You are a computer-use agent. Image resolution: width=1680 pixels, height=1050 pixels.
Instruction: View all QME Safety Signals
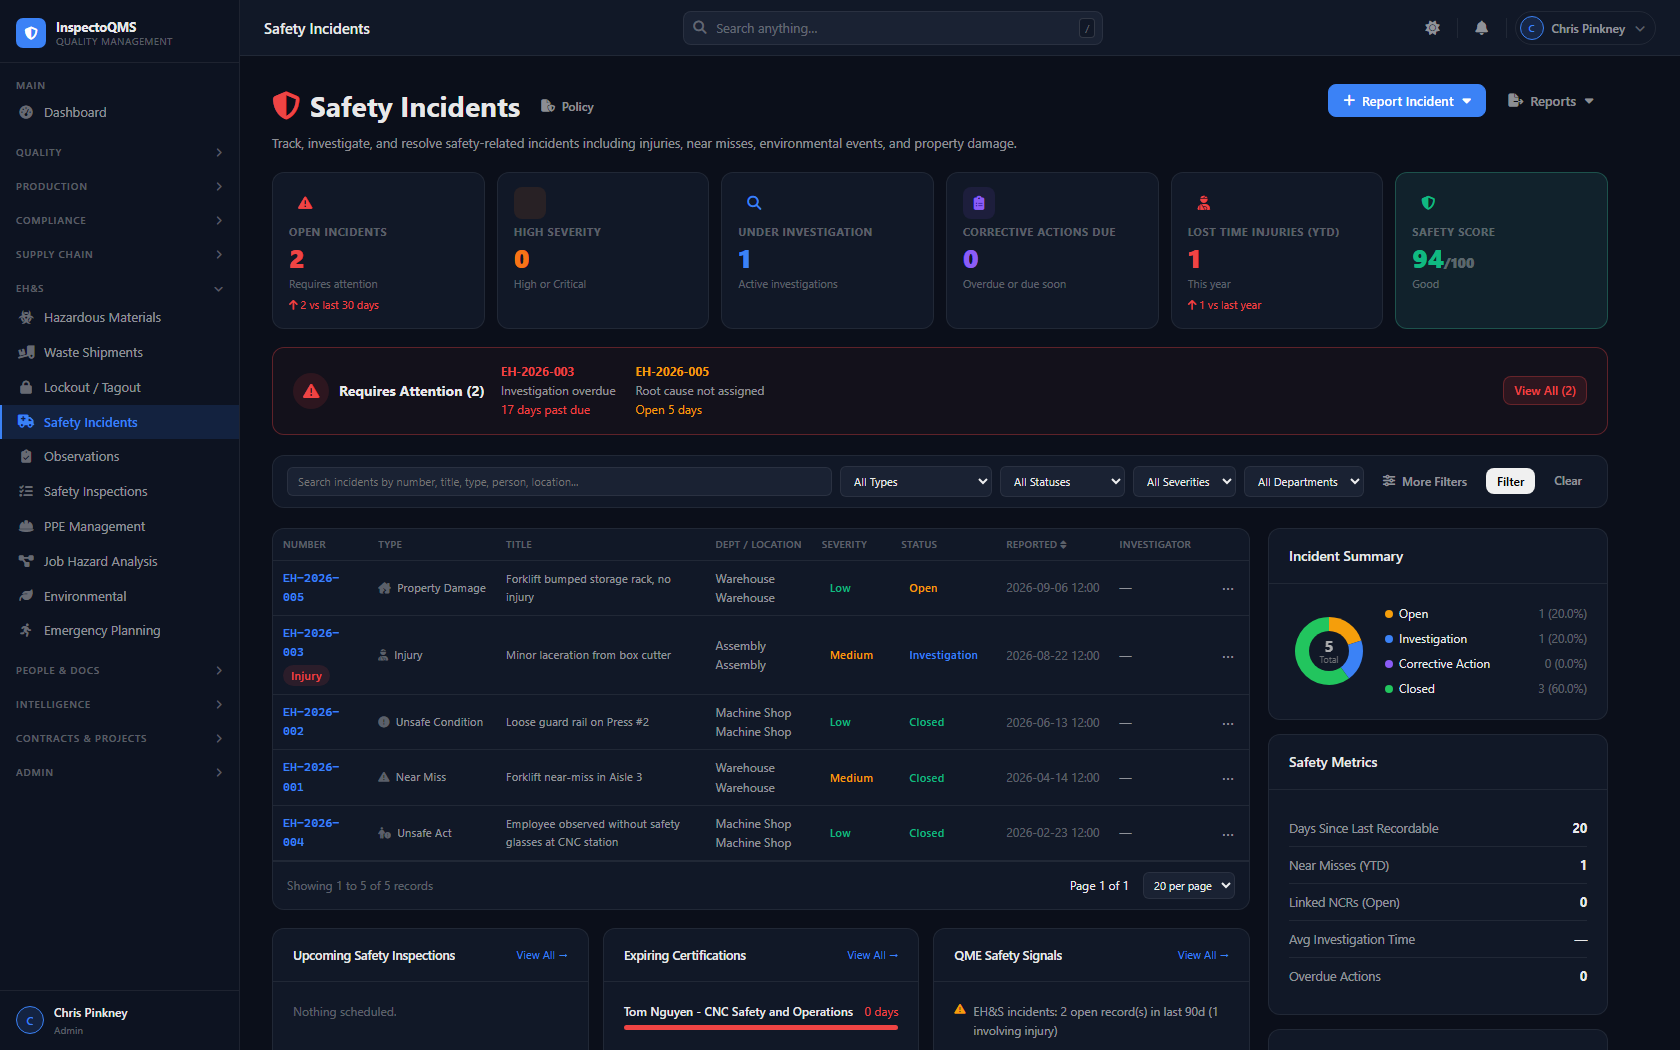[x=1203, y=955]
